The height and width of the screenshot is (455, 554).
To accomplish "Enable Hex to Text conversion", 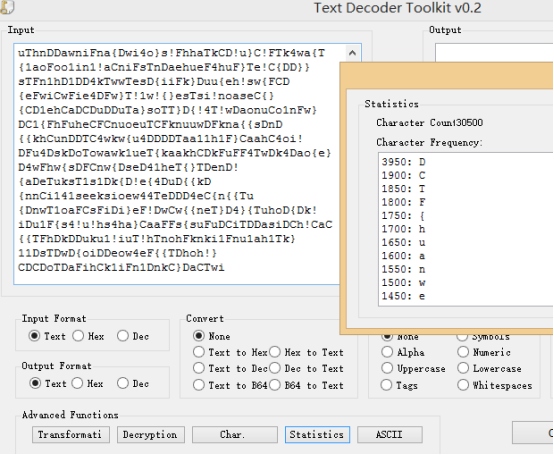I will 306,352.
